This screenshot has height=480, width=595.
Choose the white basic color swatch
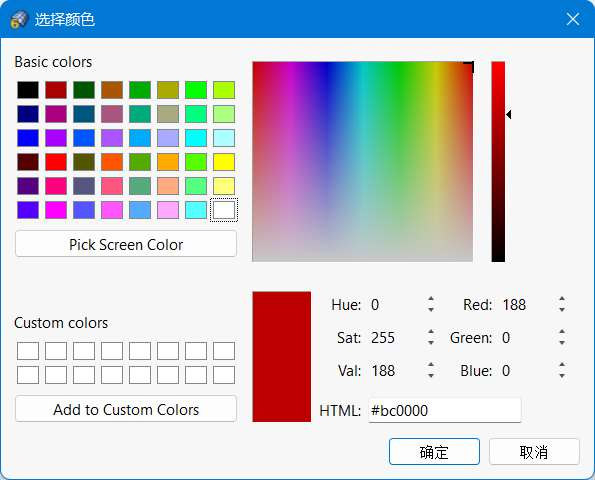(x=224, y=210)
